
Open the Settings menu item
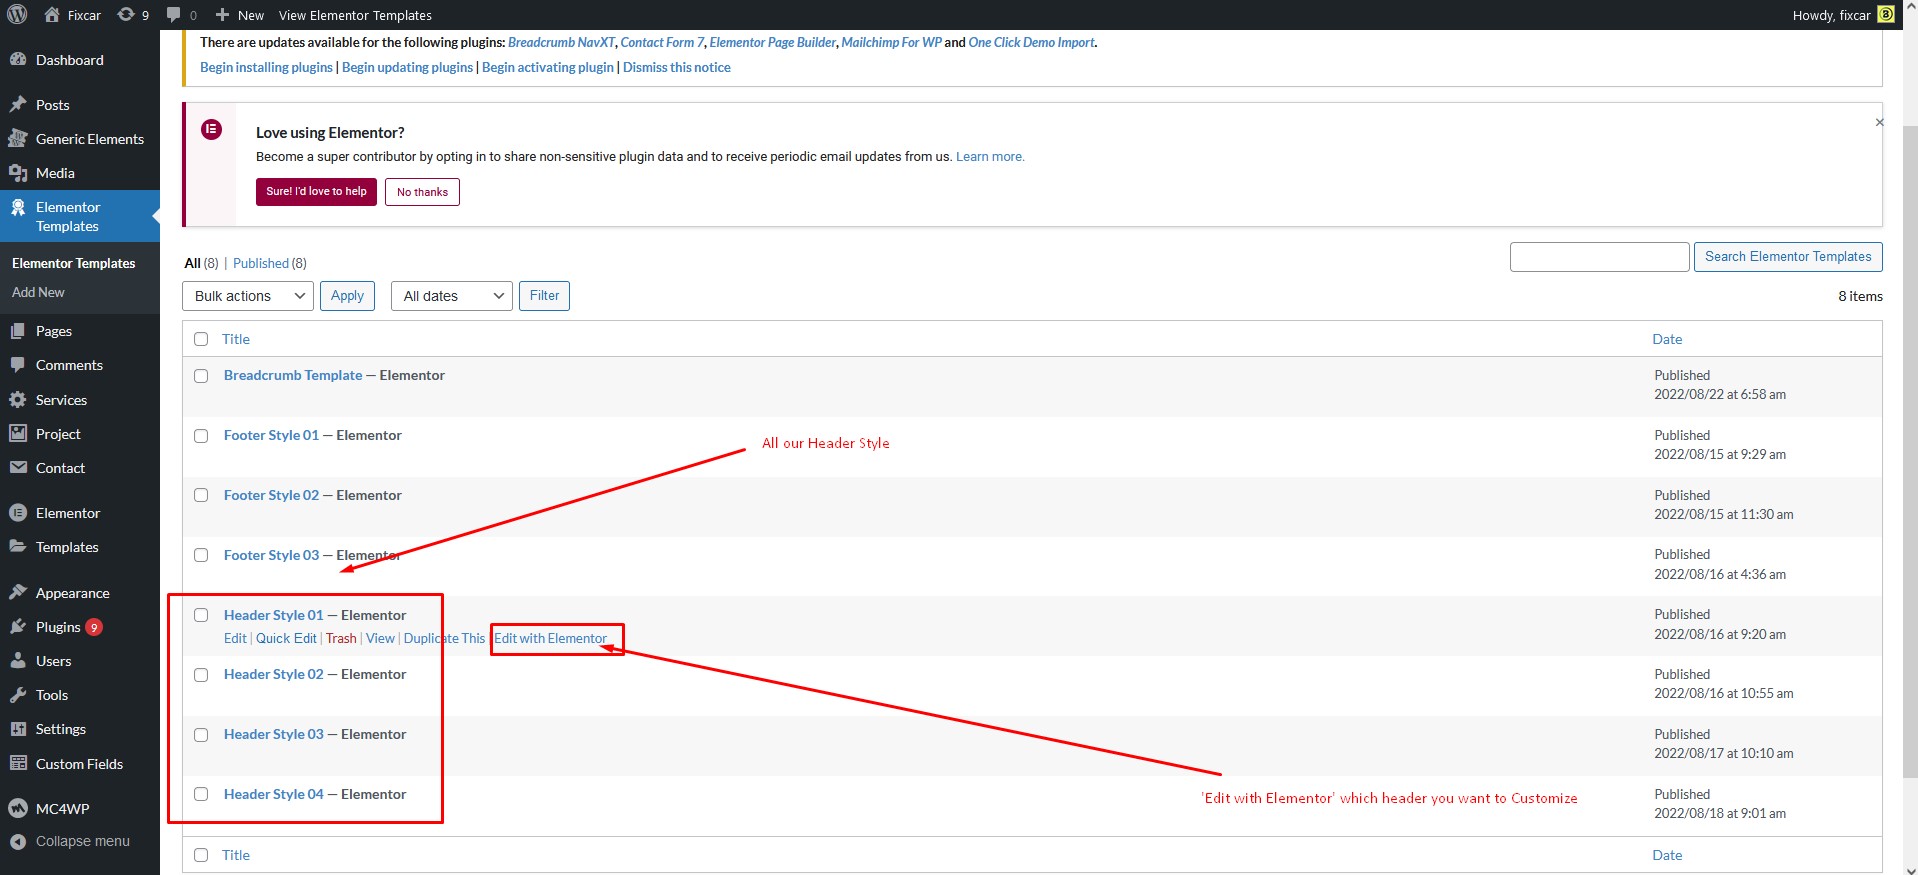(61, 729)
